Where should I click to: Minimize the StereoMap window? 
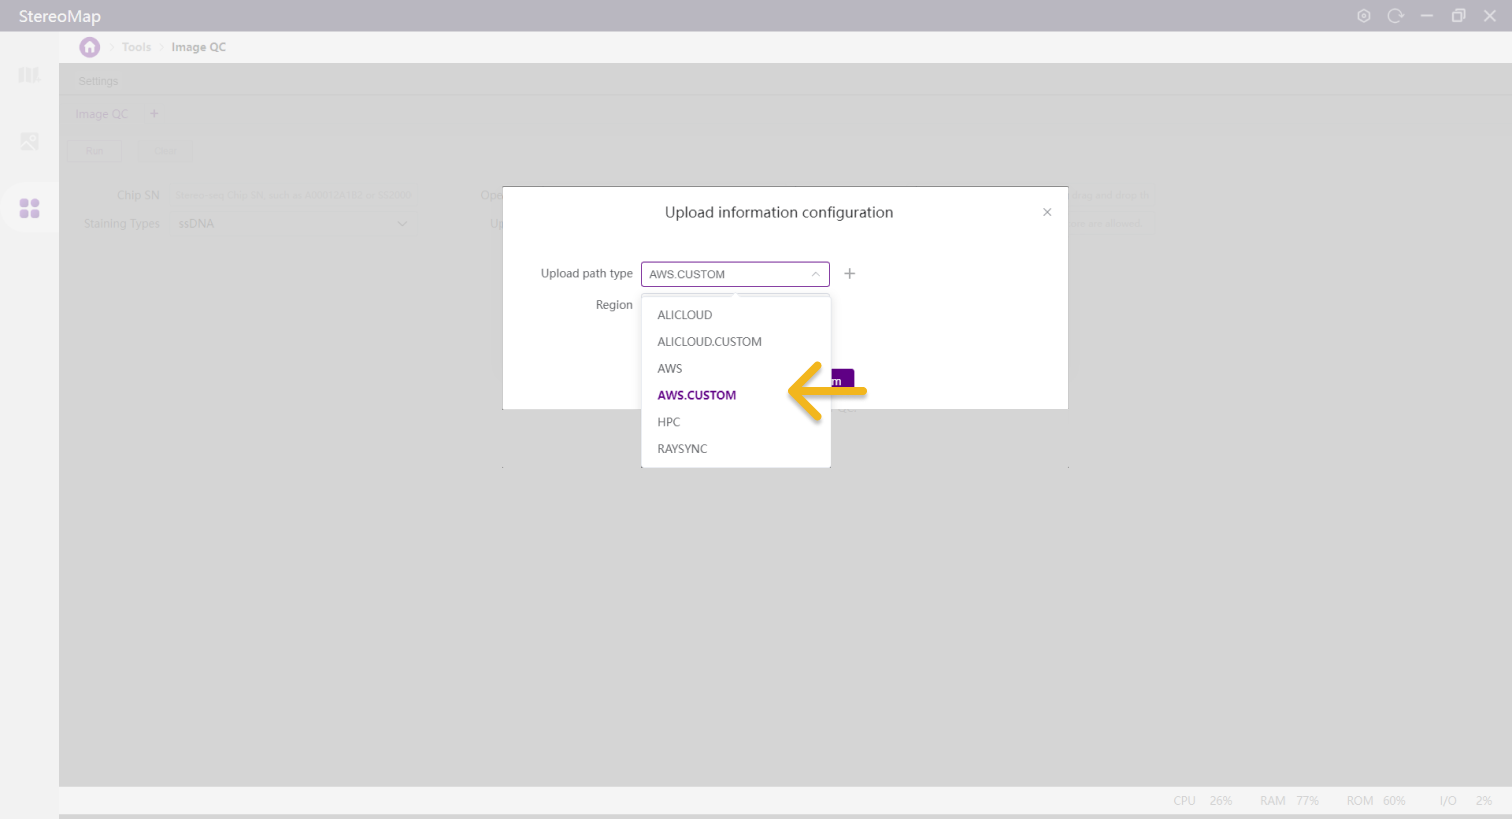pos(1427,16)
